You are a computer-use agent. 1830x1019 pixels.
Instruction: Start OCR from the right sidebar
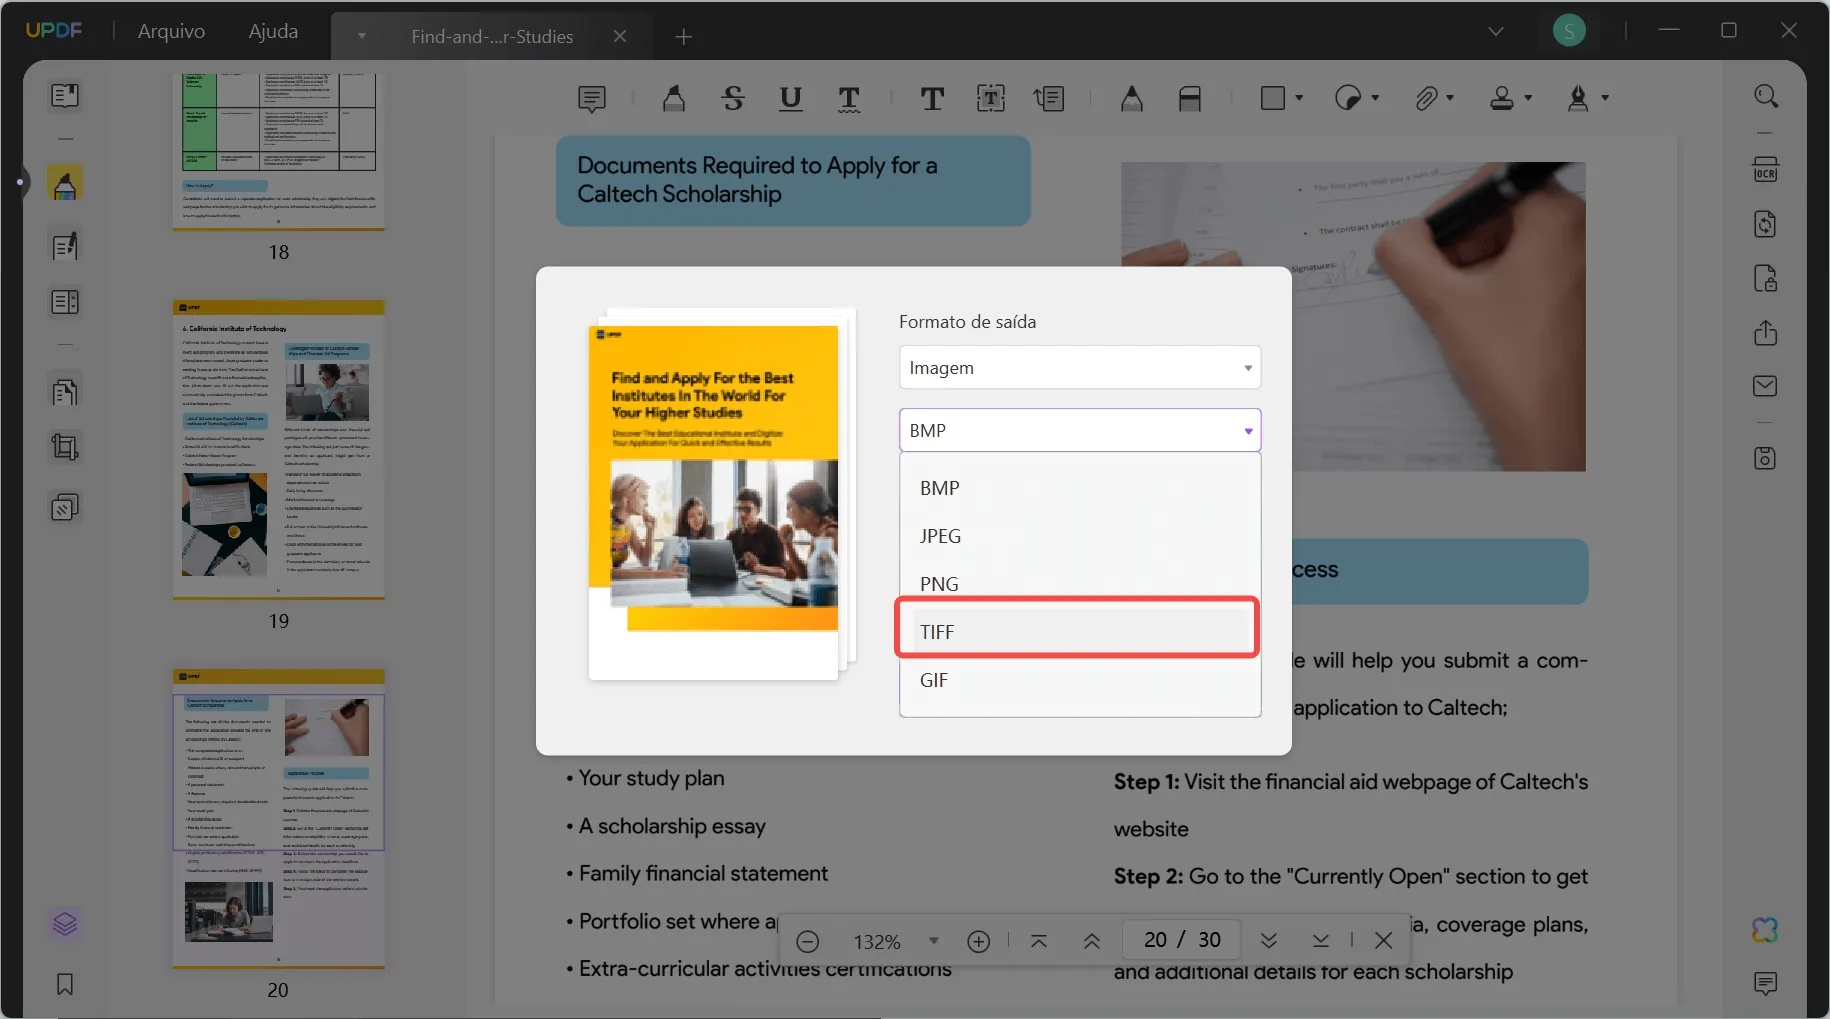(1766, 169)
